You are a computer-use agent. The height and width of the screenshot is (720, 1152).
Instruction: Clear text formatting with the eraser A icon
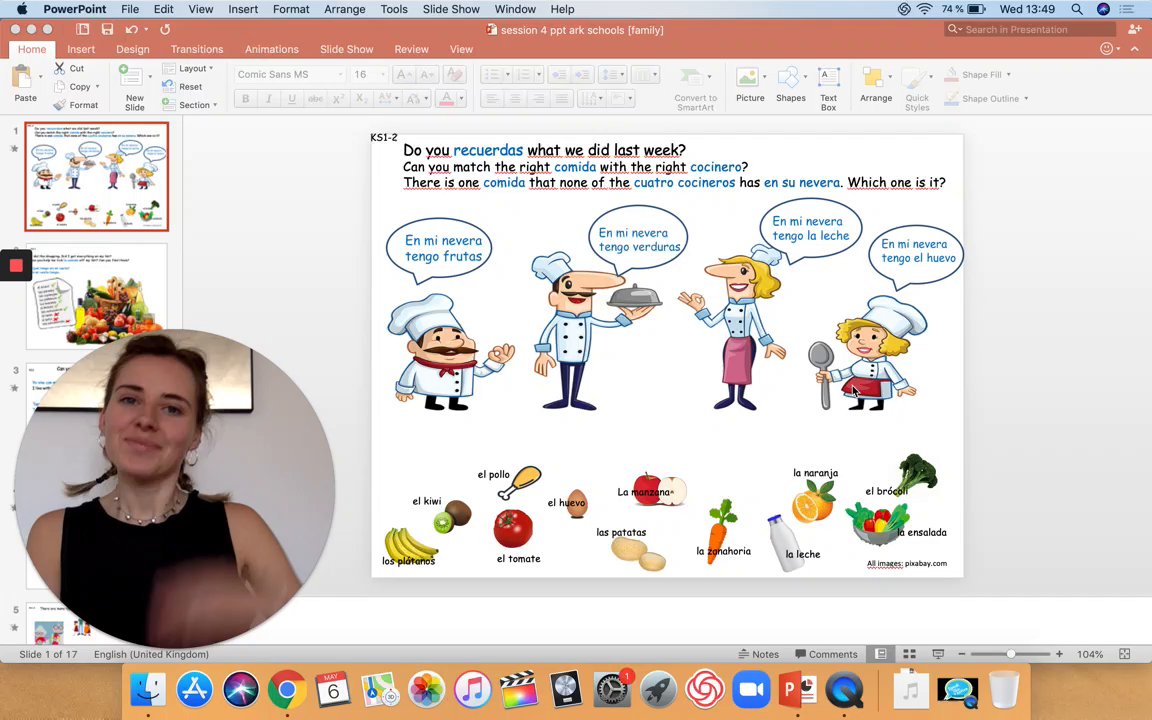[455, 74]
